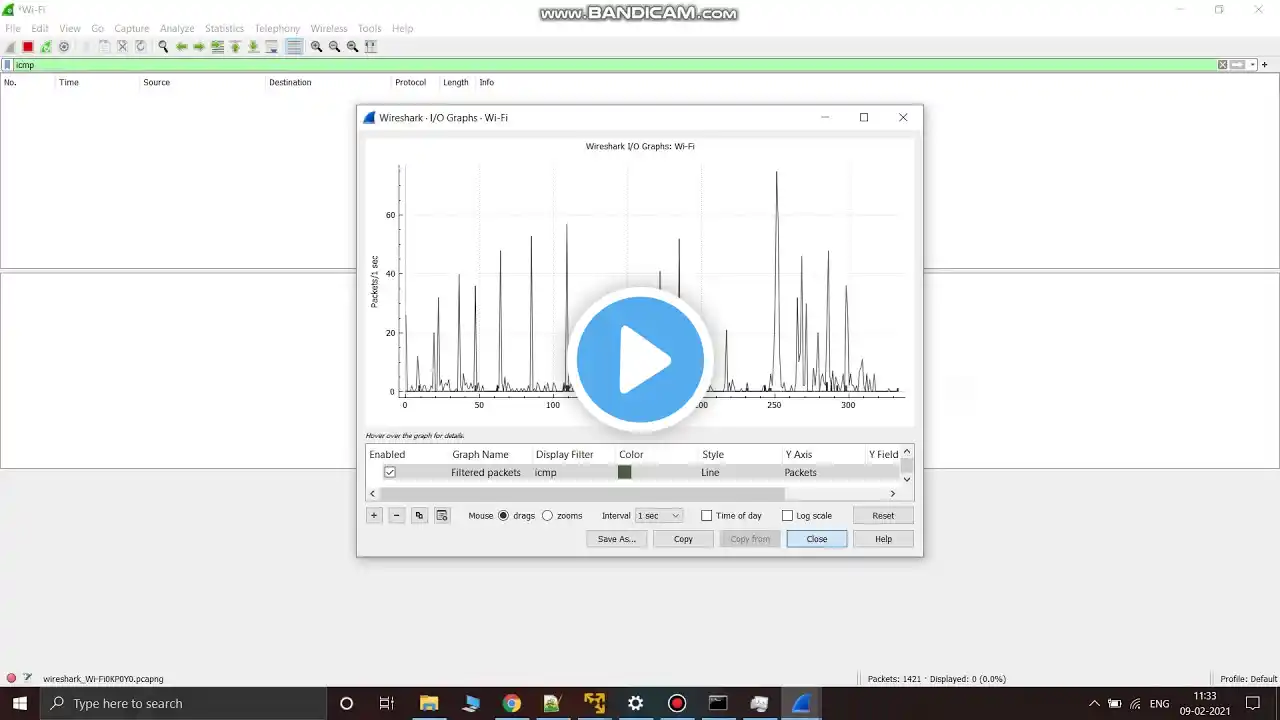Open the display filter history dropdown arrow
The image size is (1280, 720).
[1253, 65]
